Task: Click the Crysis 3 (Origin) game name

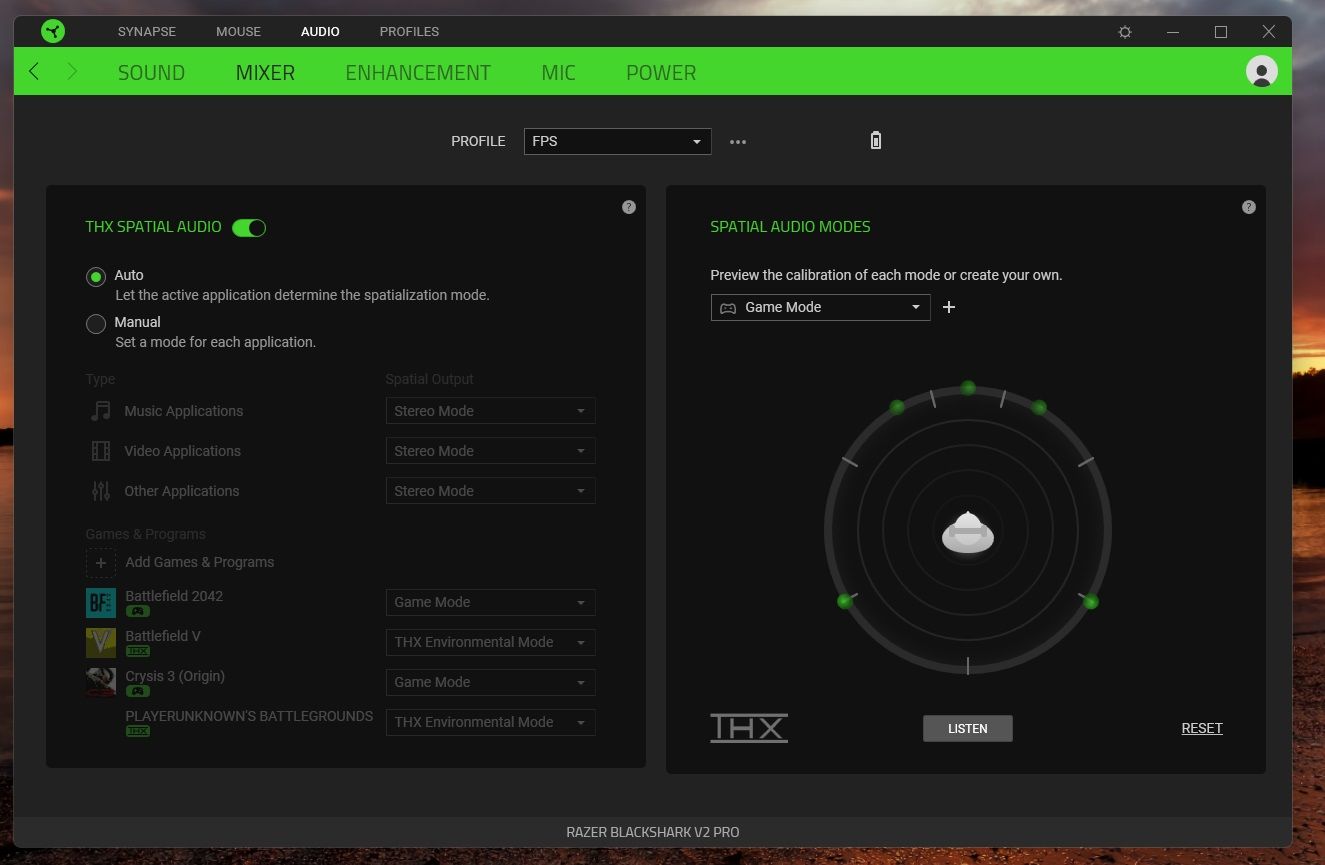Action: tap(175, 676)
